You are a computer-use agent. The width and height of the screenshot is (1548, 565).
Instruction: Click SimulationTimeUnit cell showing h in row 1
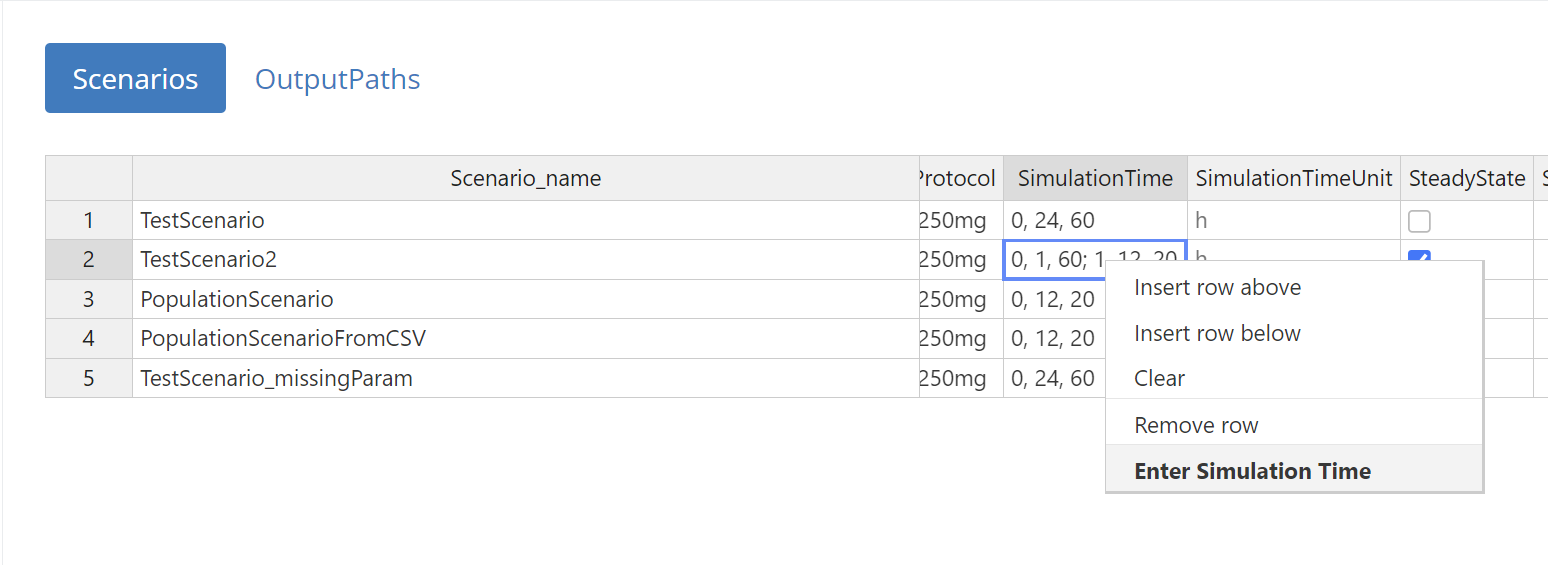click(x=1294, y=220)
